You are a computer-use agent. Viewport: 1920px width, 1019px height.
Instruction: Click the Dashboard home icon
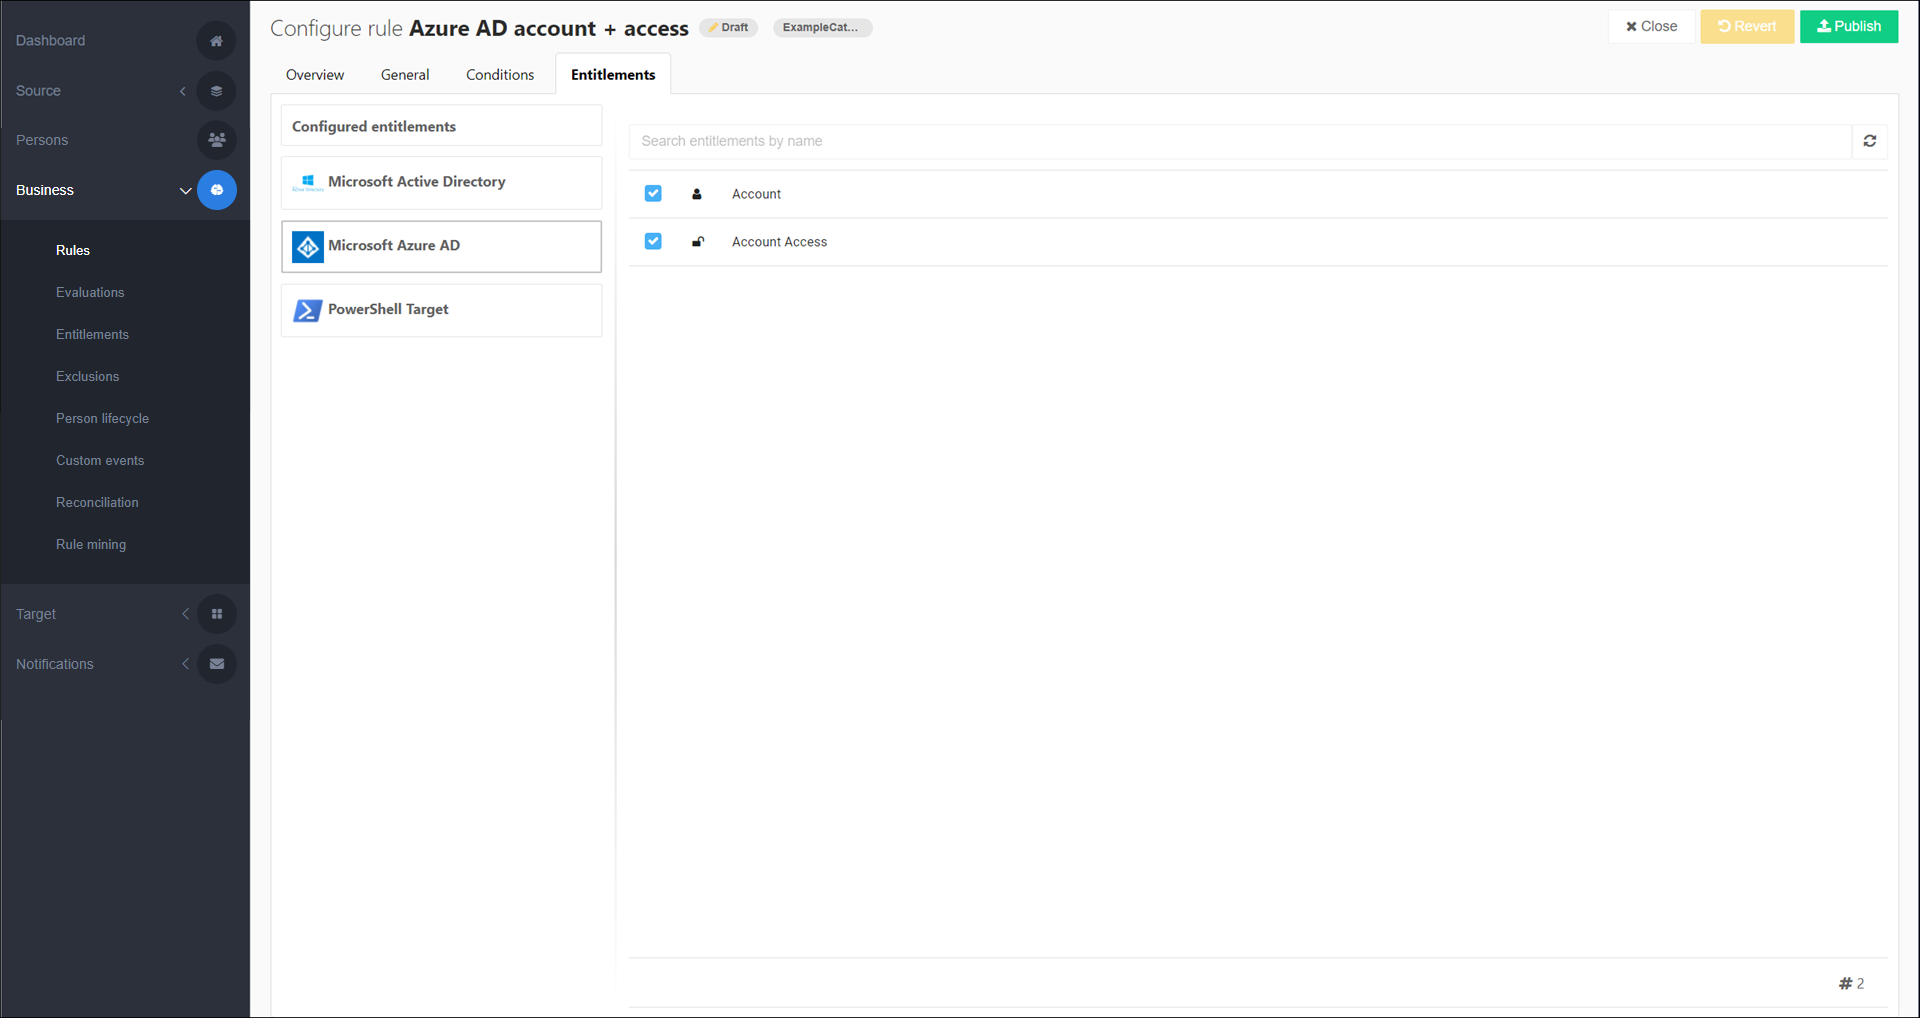tap(216, 41)
